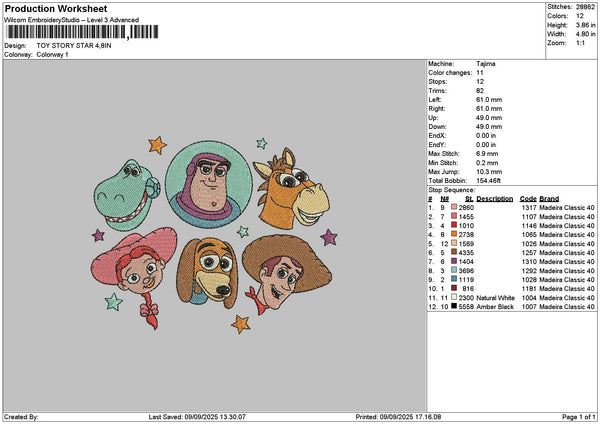Click the 'Production Worksheet' title

point(56,8)
